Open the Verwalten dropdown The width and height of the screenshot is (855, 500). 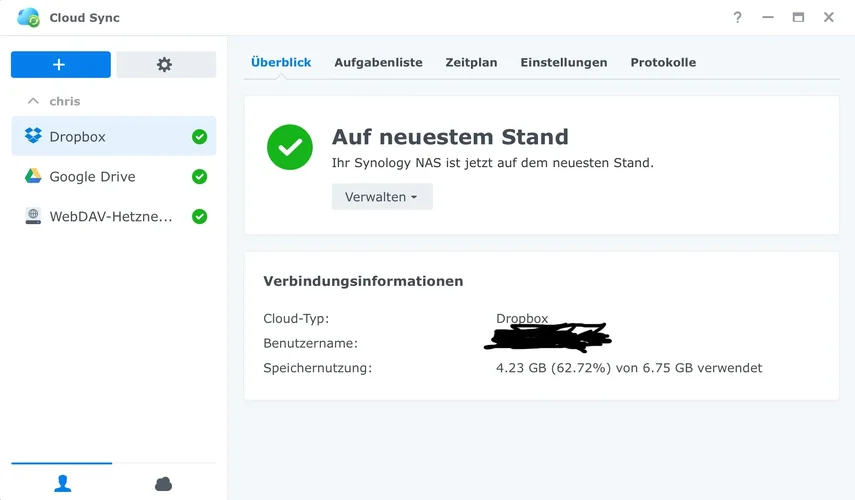381,197
